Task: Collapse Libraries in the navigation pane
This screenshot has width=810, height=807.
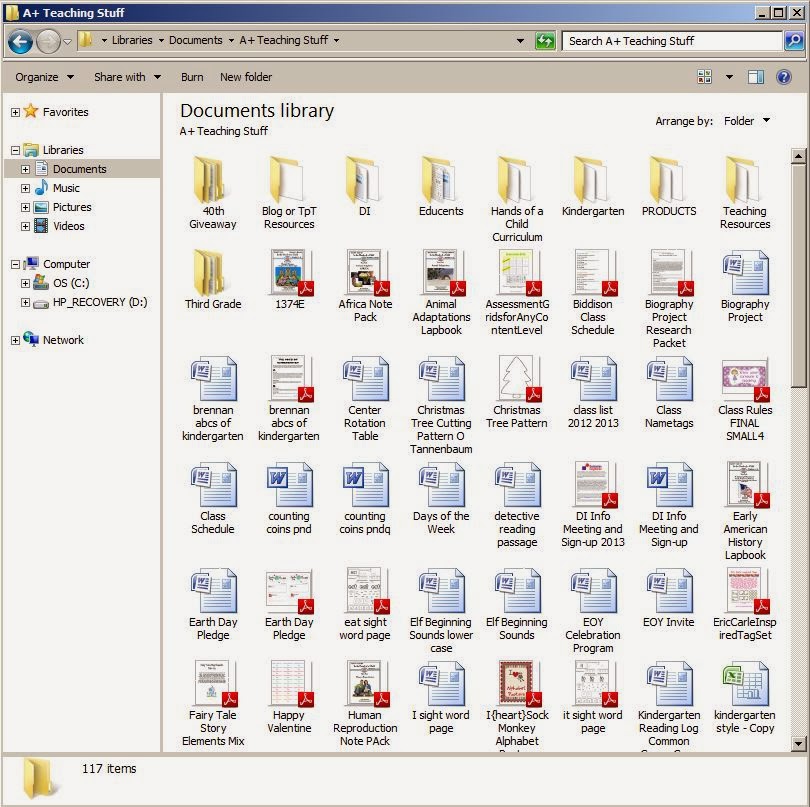Action: 14,149
